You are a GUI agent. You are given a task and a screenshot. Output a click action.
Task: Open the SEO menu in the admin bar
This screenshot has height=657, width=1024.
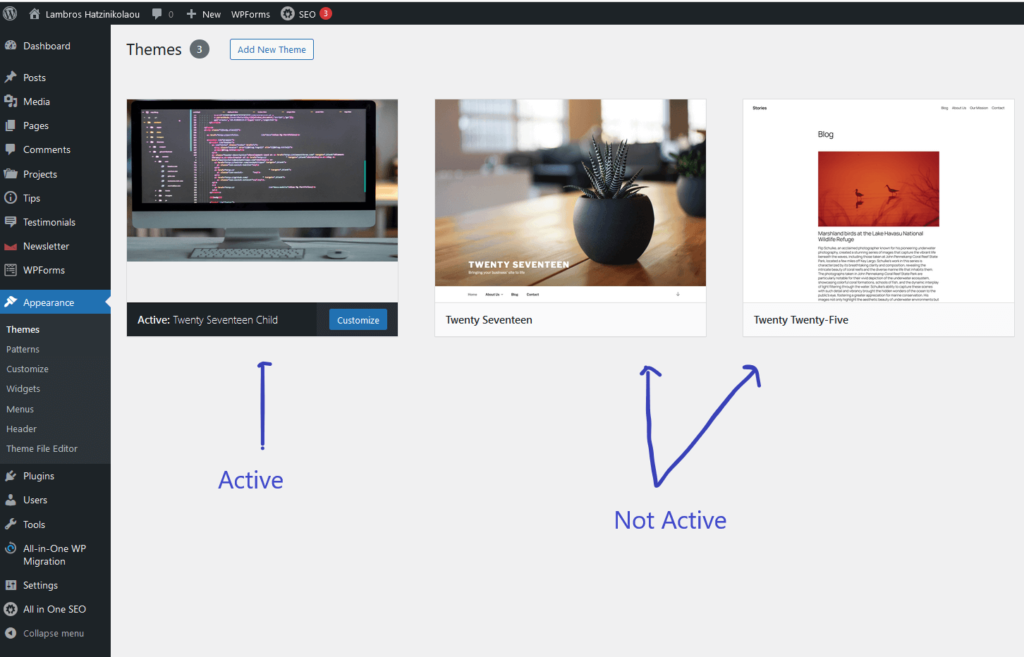point(305,14)
